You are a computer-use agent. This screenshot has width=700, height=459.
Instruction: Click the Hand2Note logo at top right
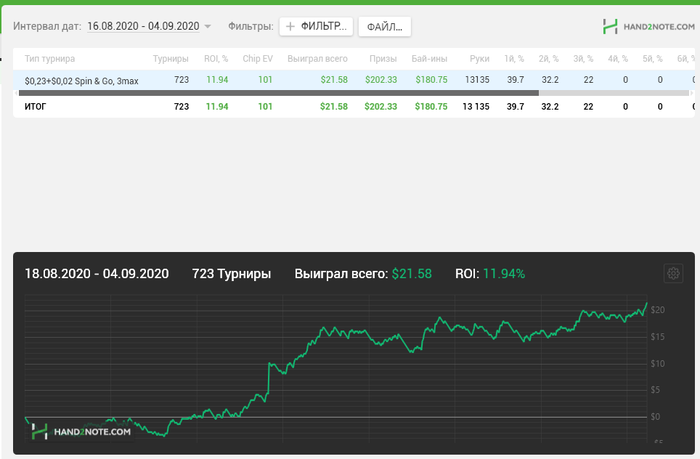click(x=648, y=26)
